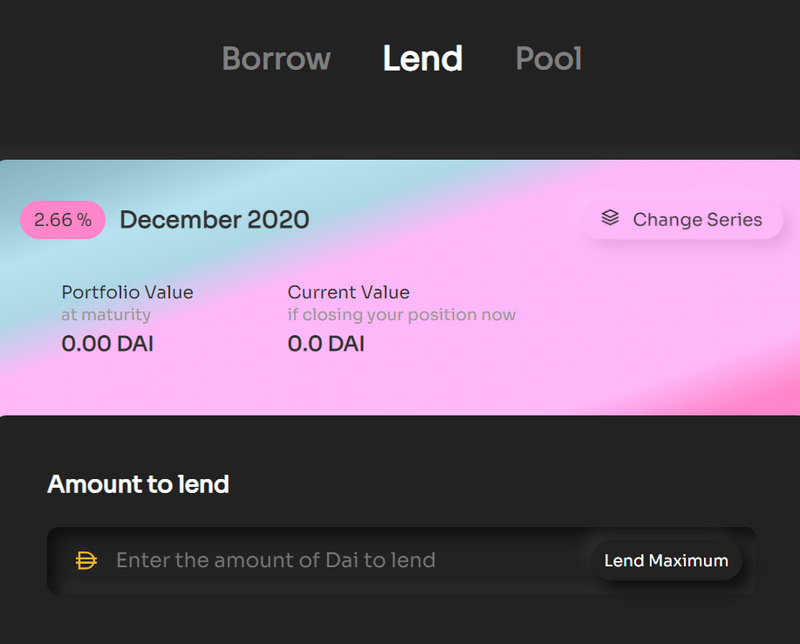800x644 pixels.
Task: Click the 'at maturity' subtitle text
Action: 106,315
